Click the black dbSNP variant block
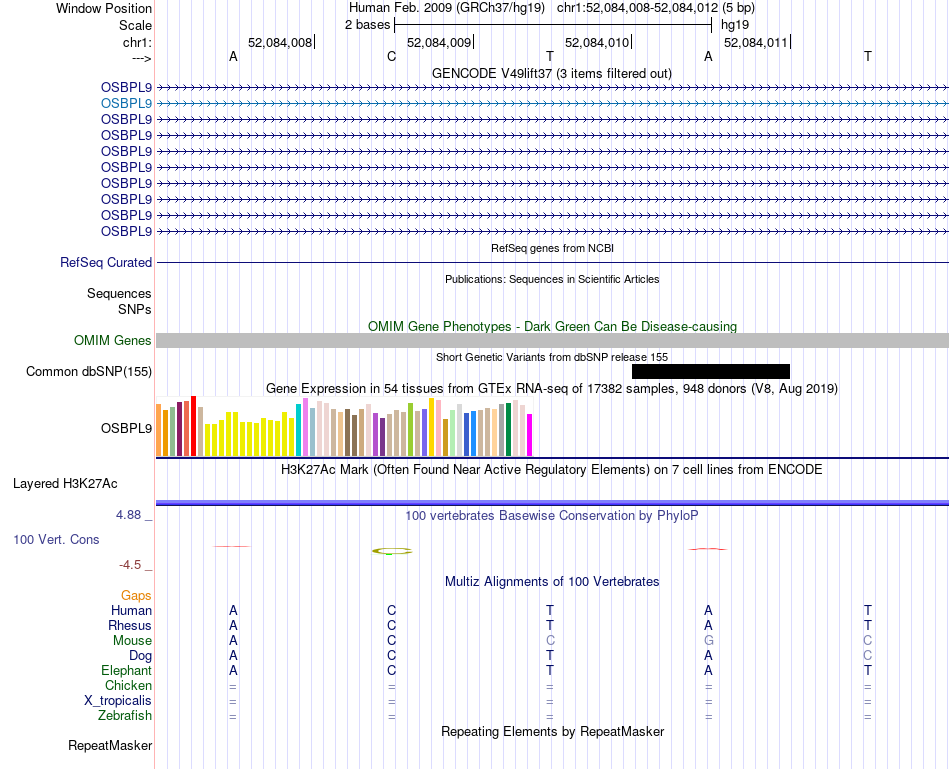This screenshot has height=769, width=950. (x=711, y=371)
